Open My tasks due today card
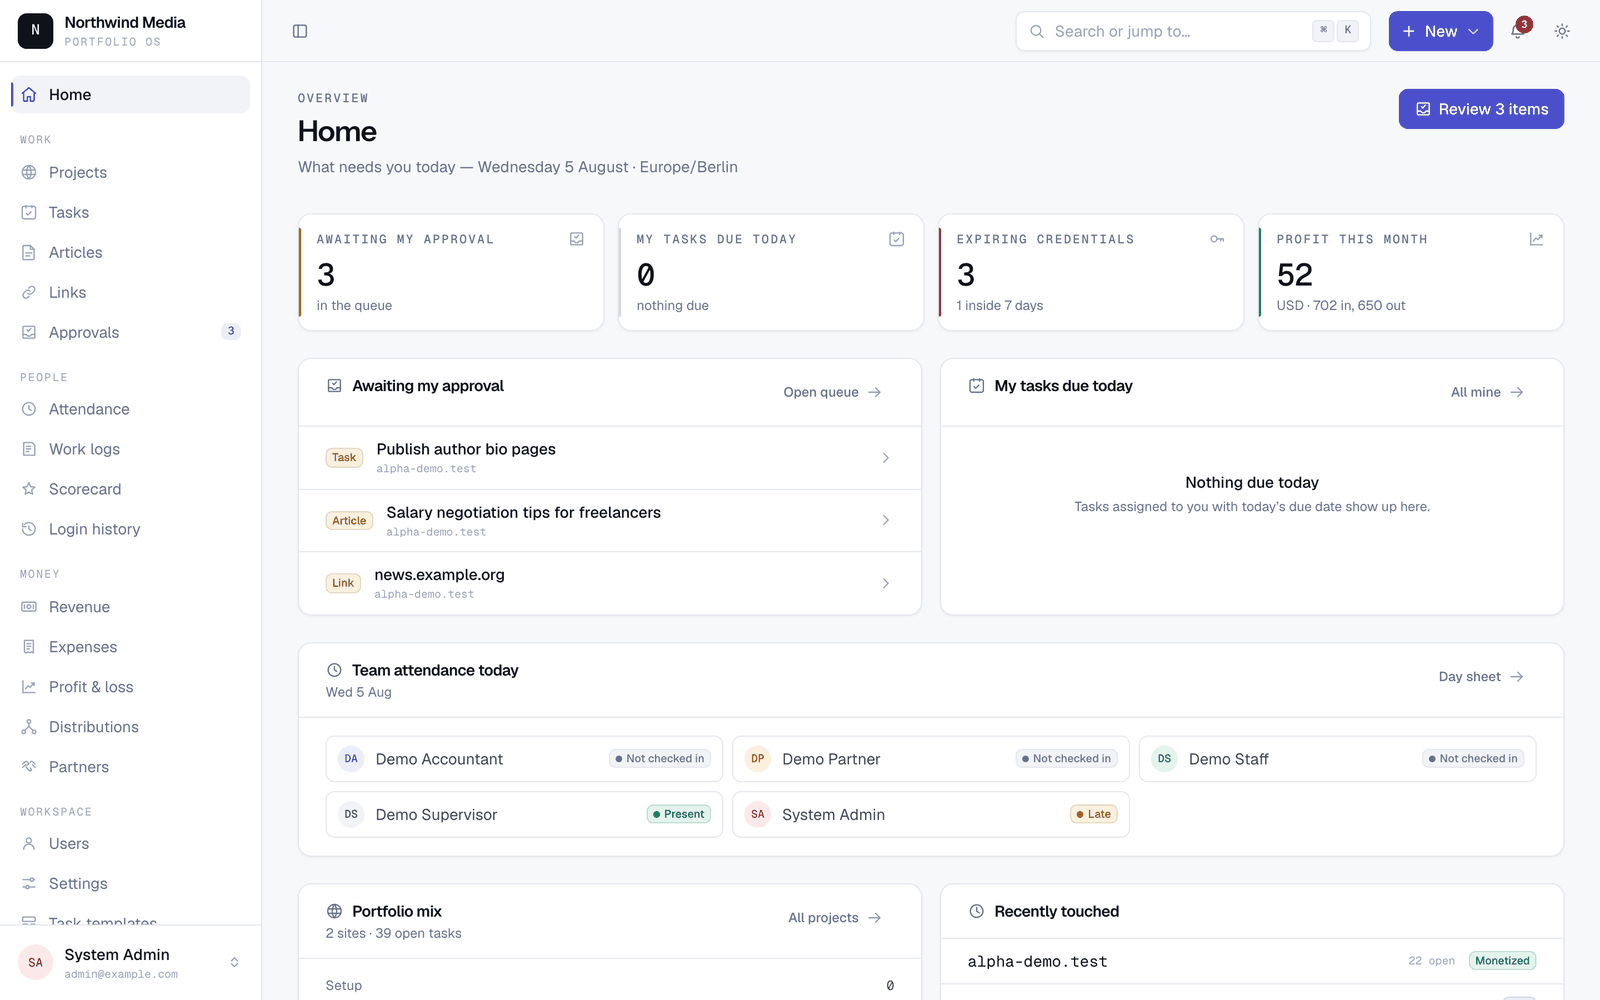1600x1000 pixels. tap(771, 272)
